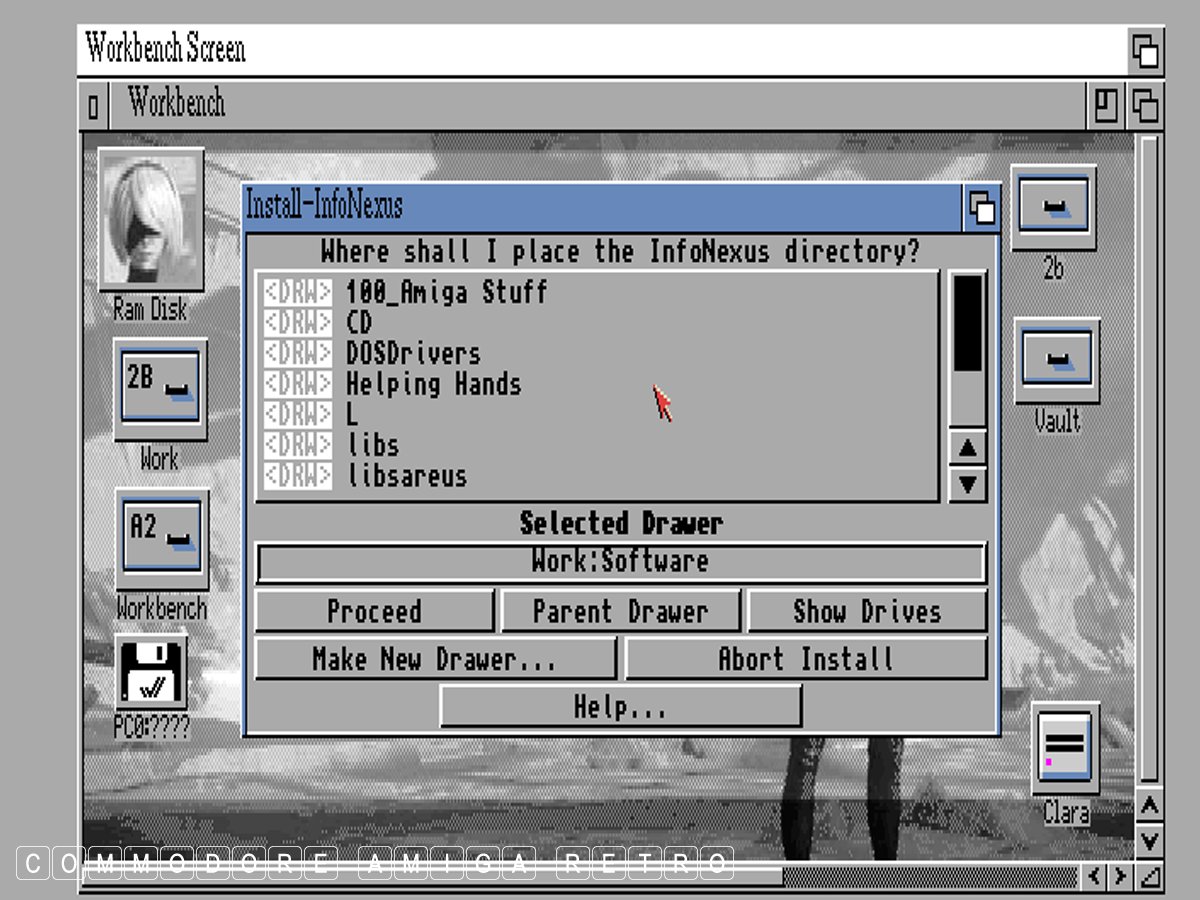Click the Workbench window zoom gadget
Screen dimensions: 1200x900
(1105, 106)
